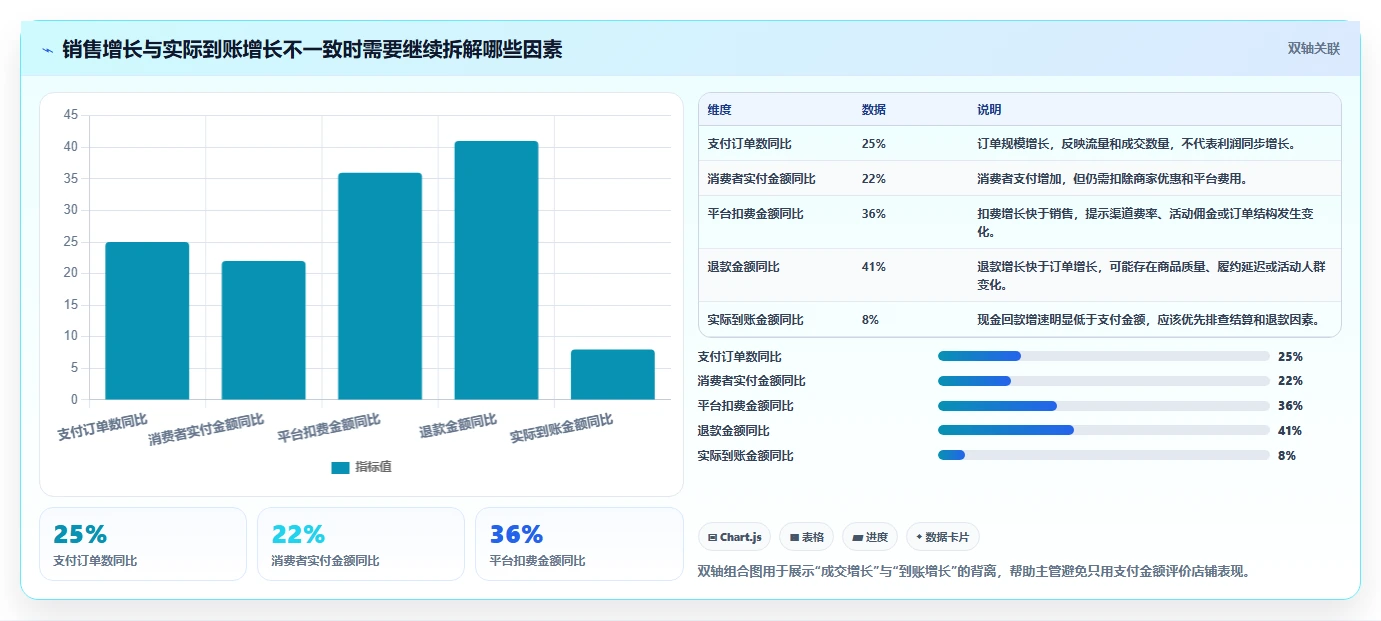This screenshot has width=1381, height=621.
Task: Click the 41% value in the table
Action: (873, 267)
